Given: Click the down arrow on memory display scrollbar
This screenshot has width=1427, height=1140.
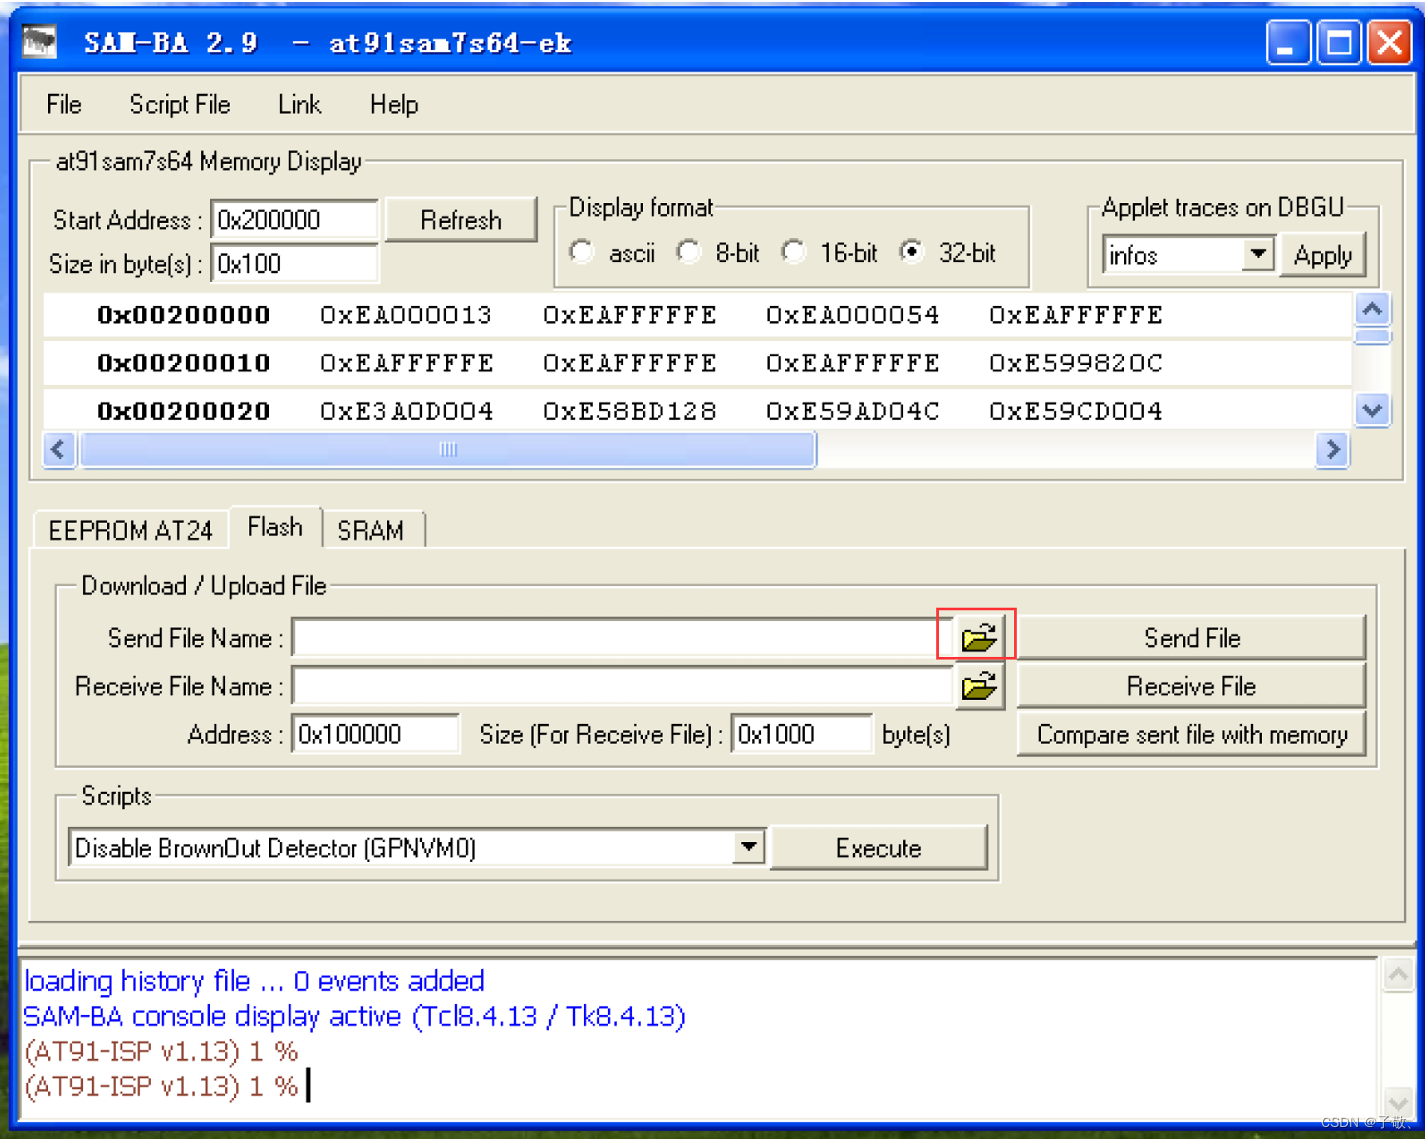Looking at the screenshot, I should 1372,410.
